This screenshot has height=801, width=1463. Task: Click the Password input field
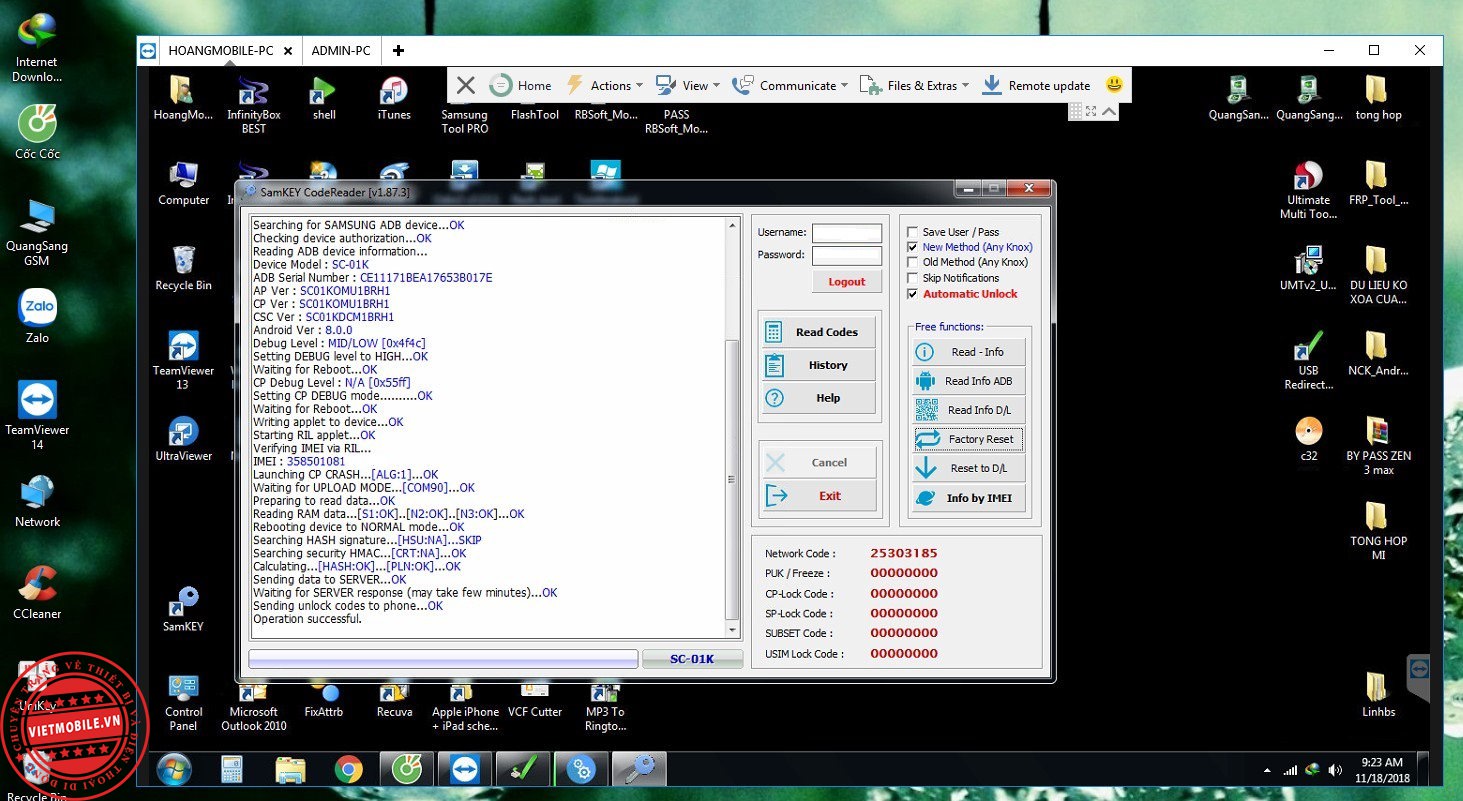tap(847, 255)
